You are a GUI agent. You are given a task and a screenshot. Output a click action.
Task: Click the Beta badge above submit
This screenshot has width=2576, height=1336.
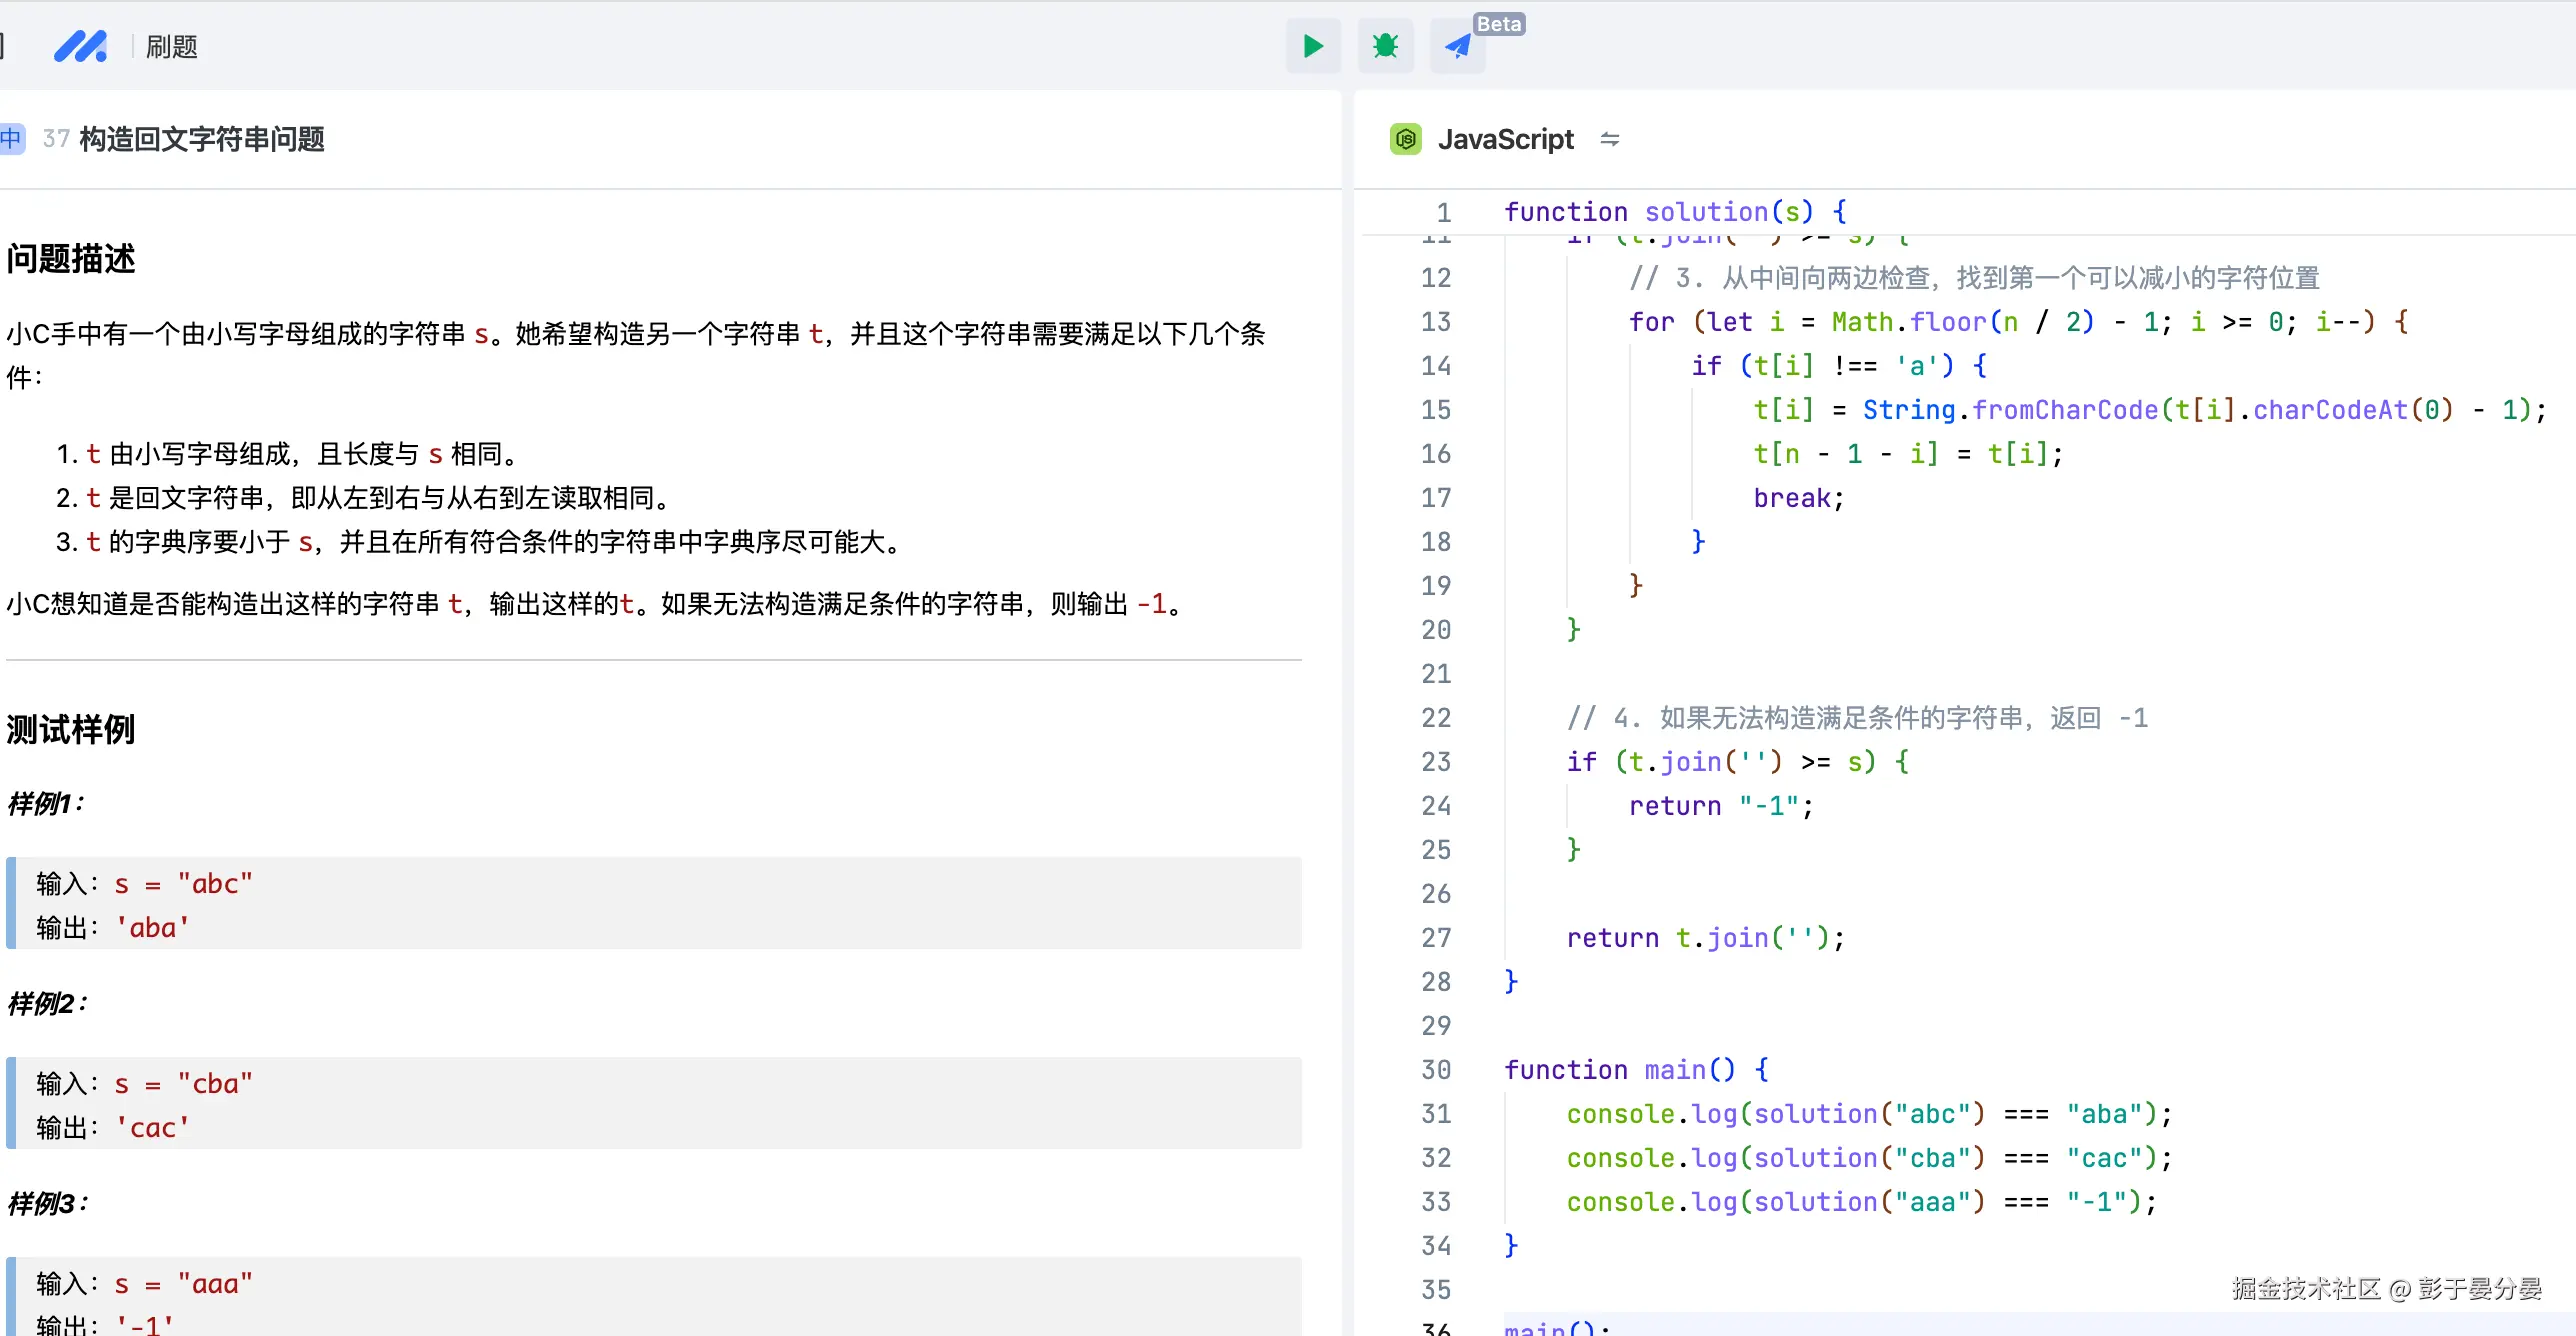(x=1498, y=24)
